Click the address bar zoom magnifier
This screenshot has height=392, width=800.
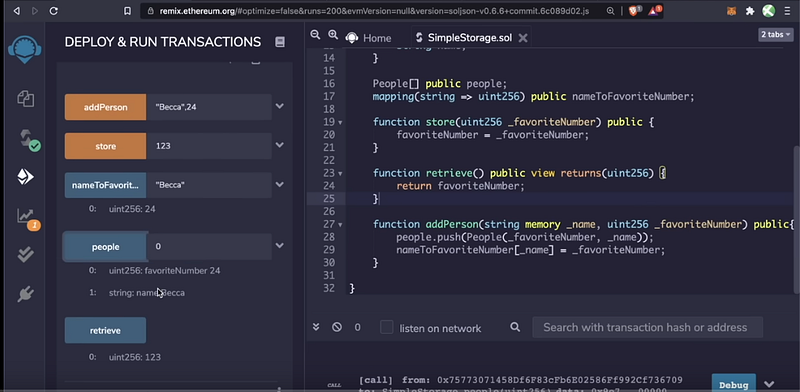coord(611,11)
